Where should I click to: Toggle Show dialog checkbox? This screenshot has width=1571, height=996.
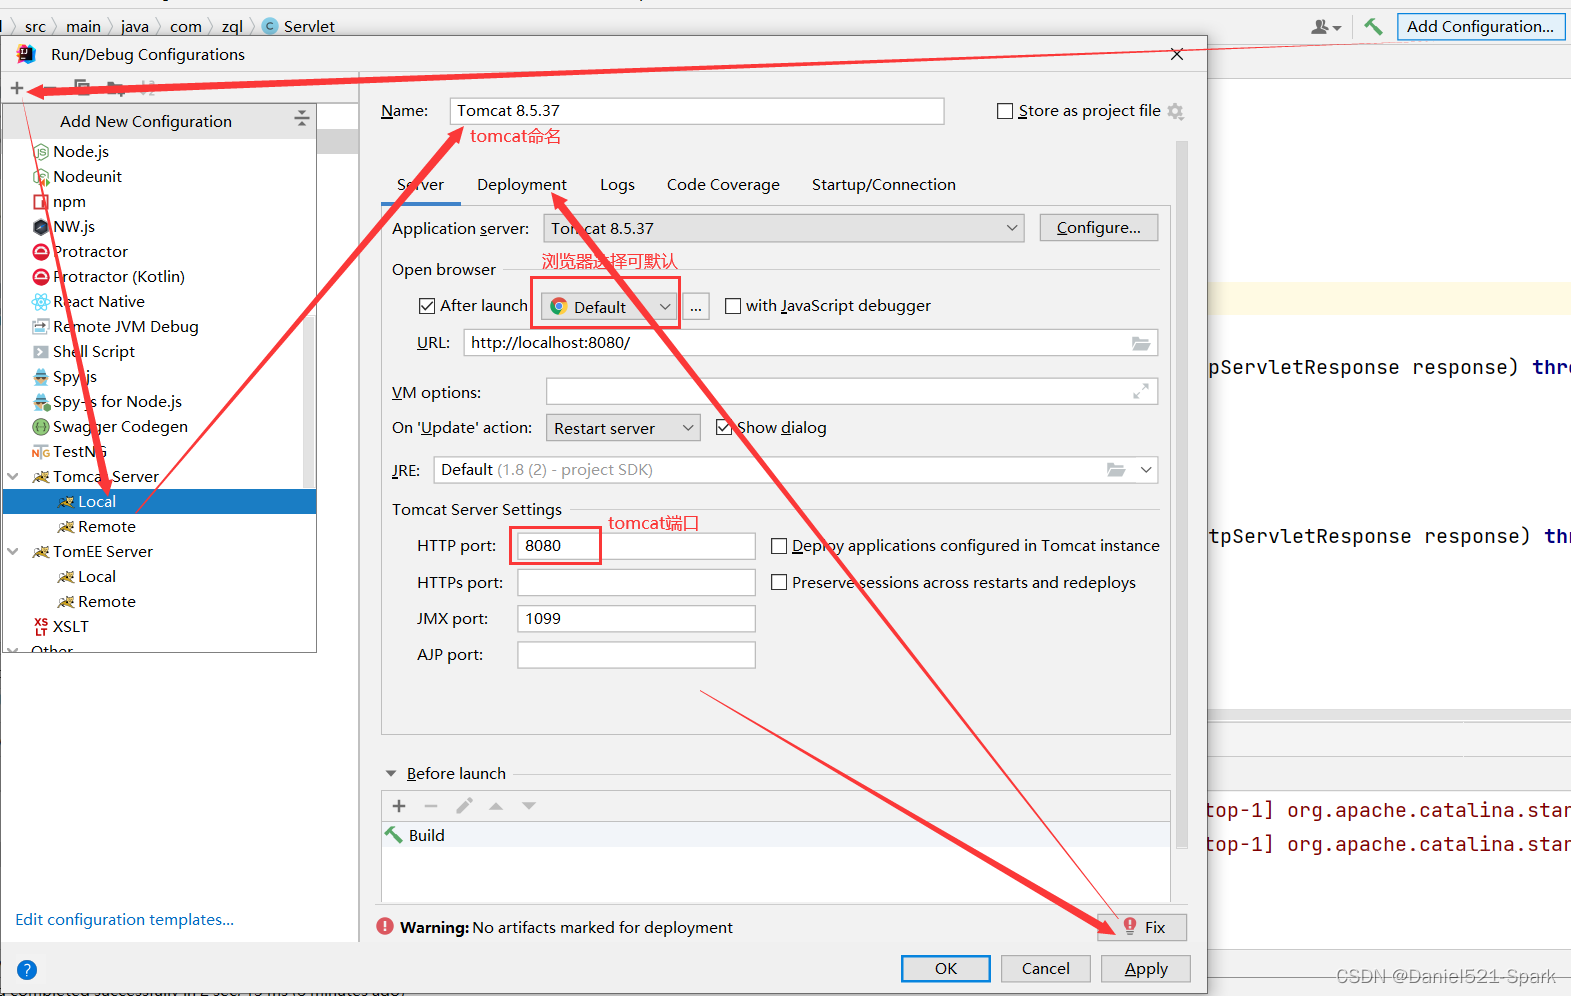pos(724,427)
